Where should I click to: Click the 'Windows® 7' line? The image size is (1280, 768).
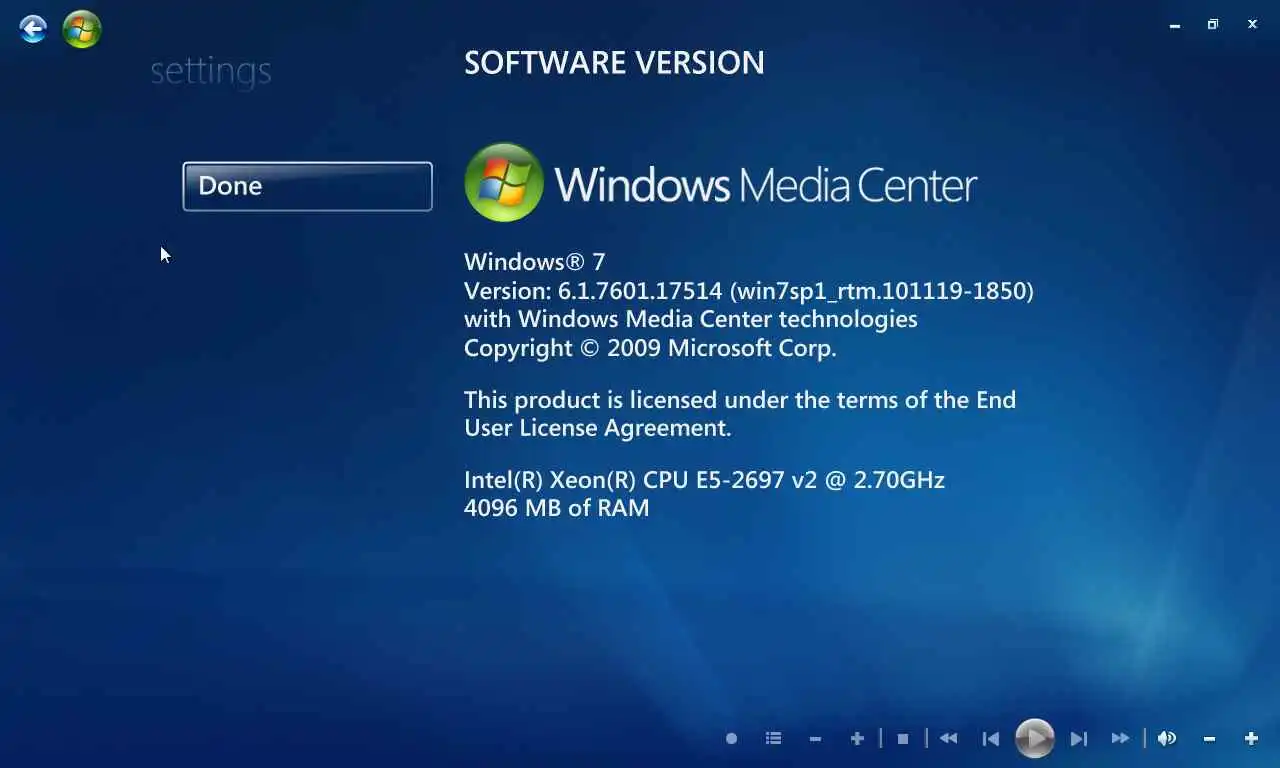pos(535,262)
